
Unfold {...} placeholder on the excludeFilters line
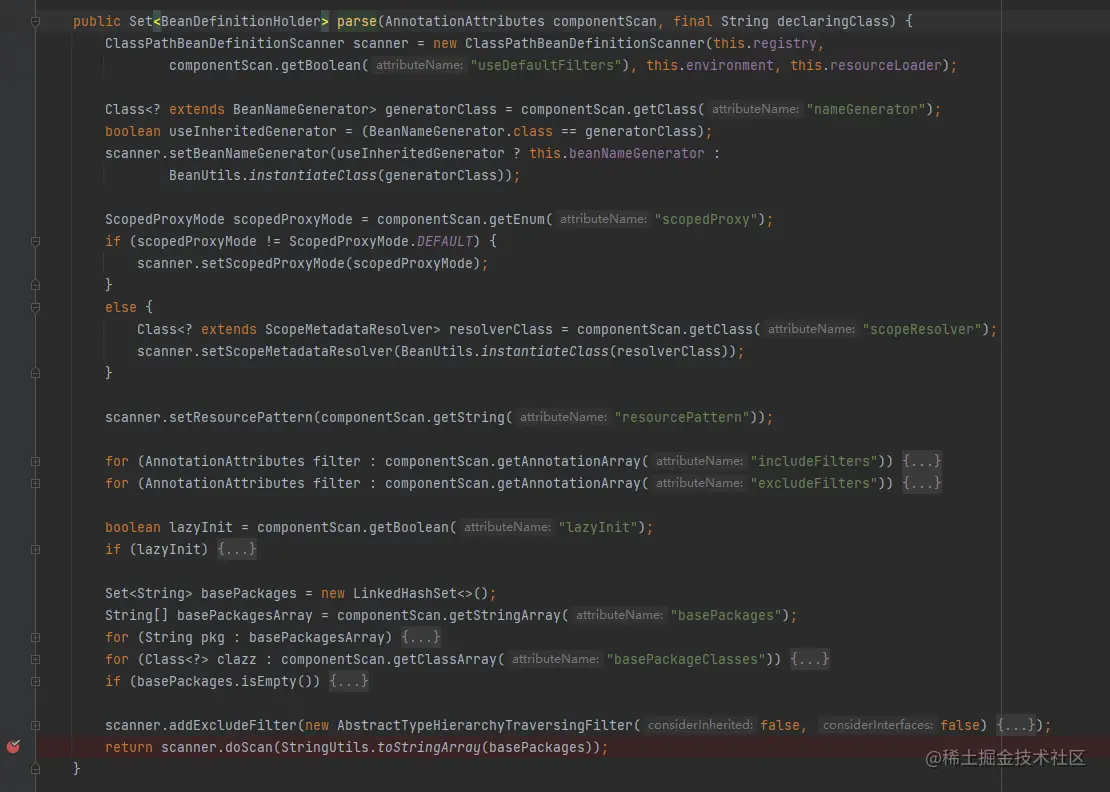pos(922,483)
